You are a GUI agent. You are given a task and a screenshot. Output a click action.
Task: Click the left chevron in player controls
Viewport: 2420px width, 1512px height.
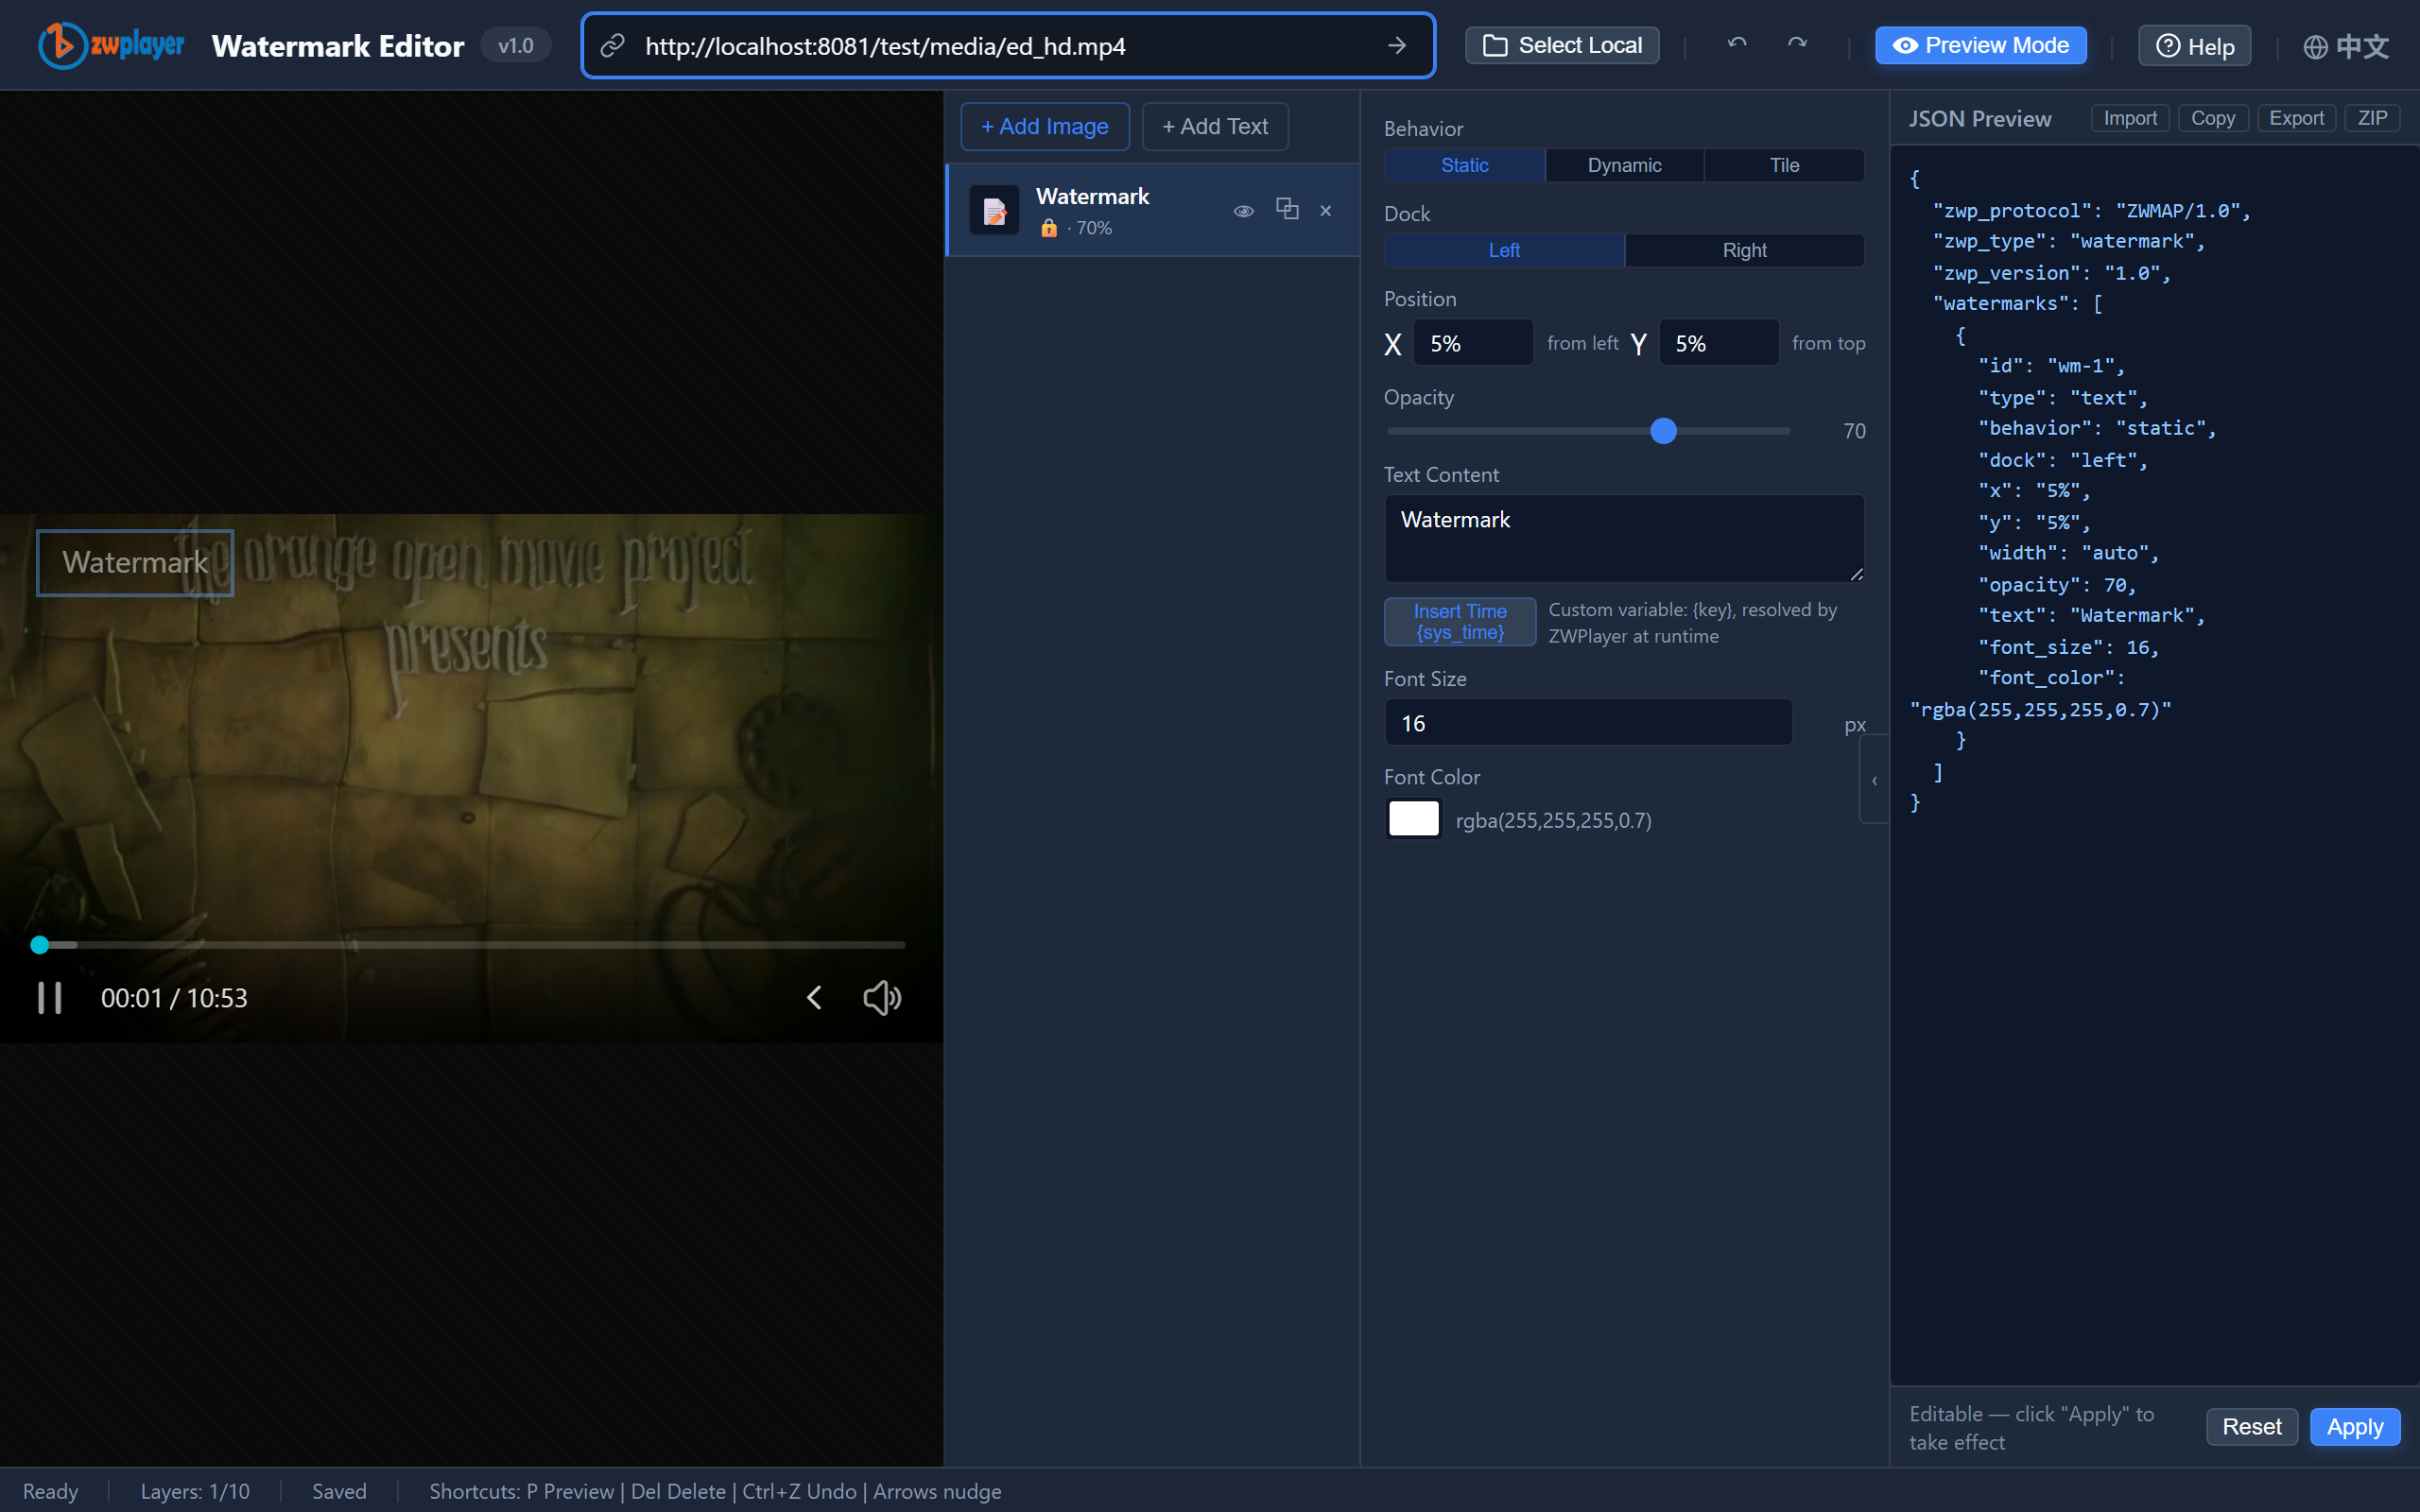[x=814, y=997]
